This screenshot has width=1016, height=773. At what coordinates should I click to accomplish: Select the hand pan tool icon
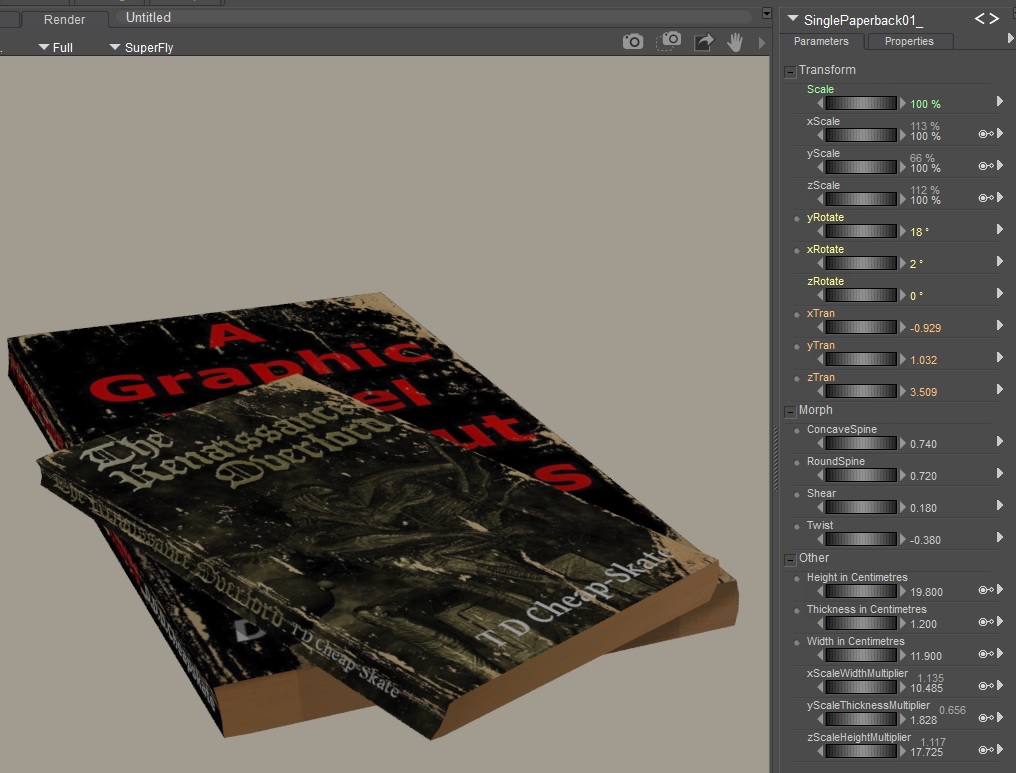[735, 42]
